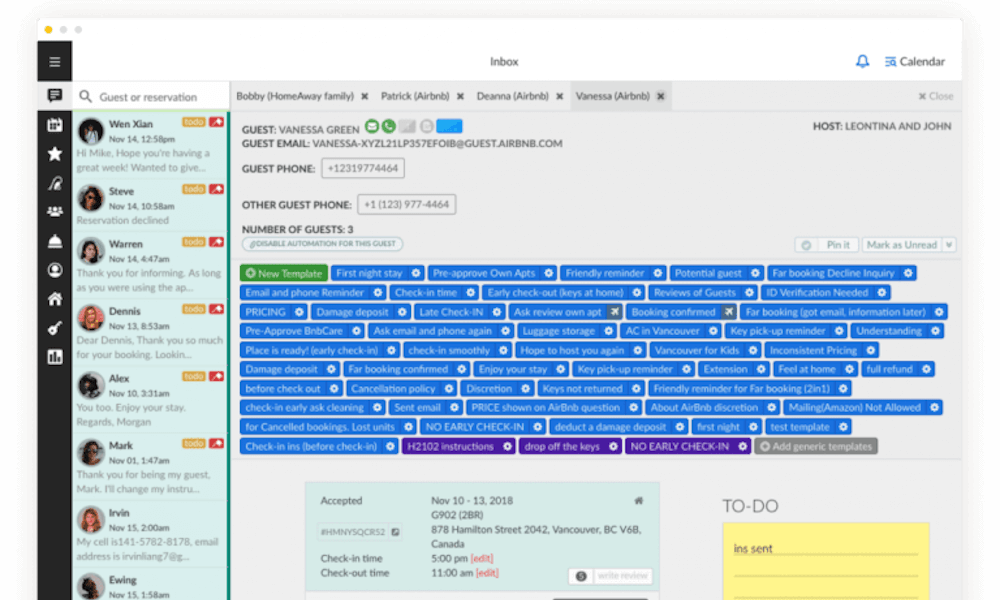Click the Guest Phone input field
The height and width of the screenshot is (600, 1000).
[363, 168]
